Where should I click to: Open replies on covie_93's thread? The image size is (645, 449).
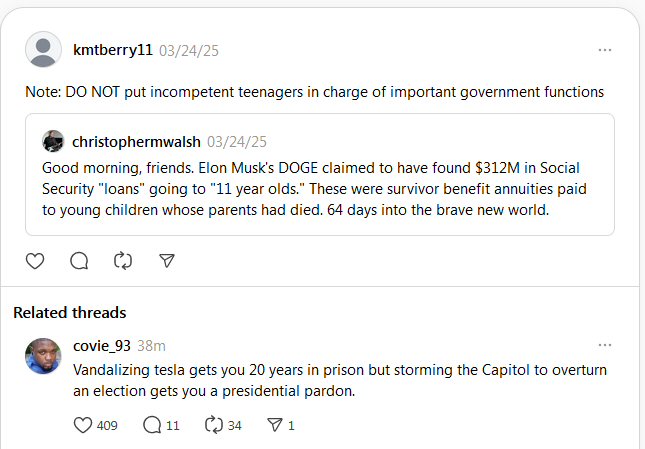coord(152,425)
